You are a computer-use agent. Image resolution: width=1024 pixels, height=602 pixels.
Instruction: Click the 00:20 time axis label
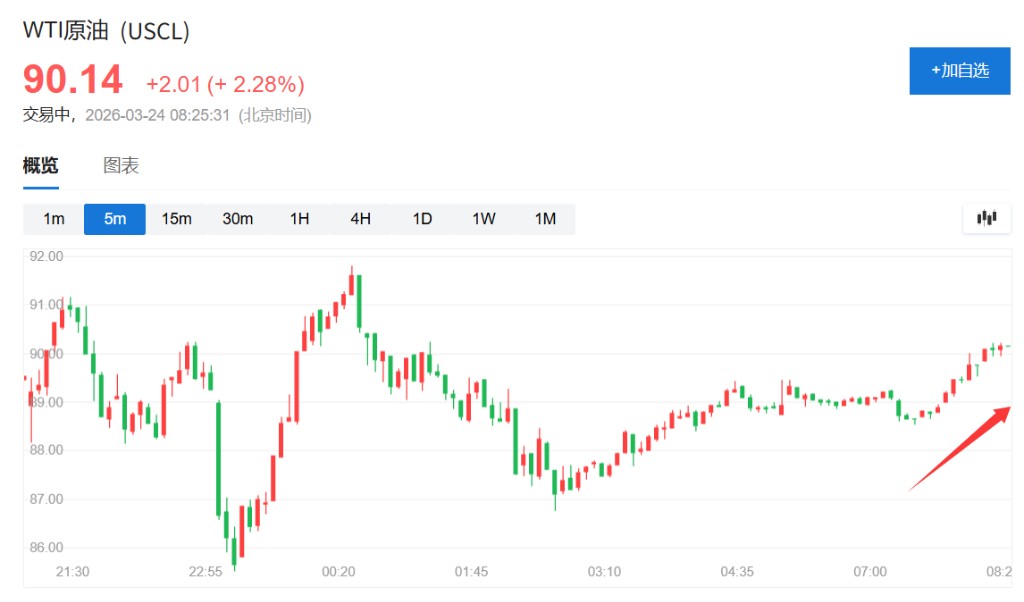tap(338, 572)
